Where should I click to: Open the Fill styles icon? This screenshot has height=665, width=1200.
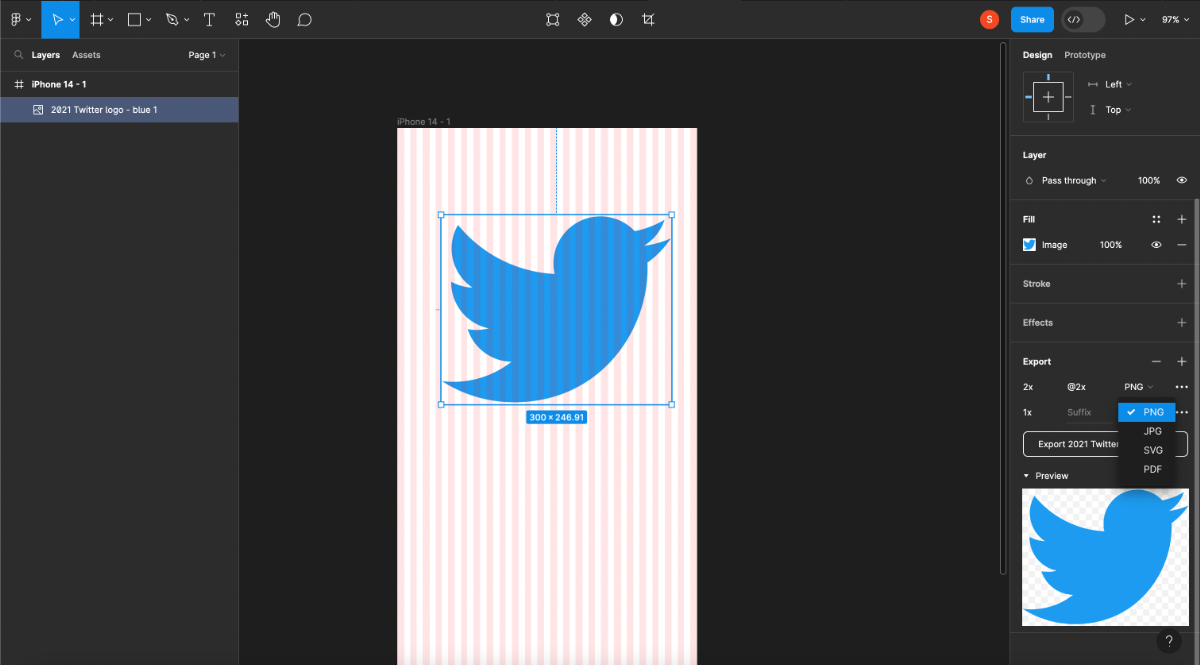tap(1156, 219)
